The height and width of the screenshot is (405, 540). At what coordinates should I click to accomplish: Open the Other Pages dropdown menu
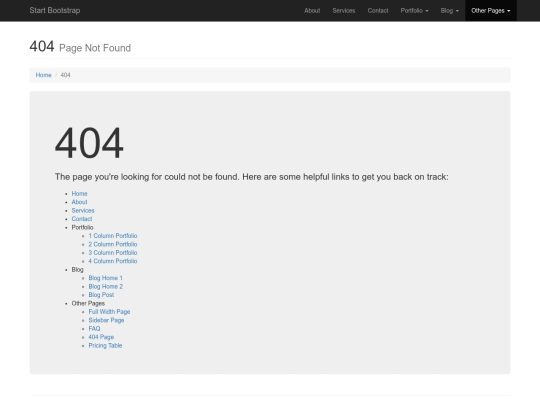(x=491, y=11)
